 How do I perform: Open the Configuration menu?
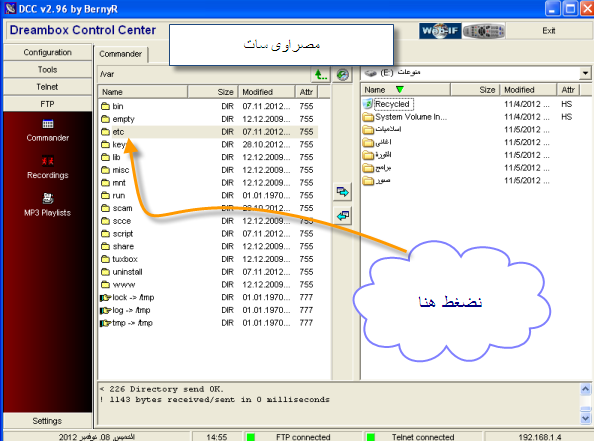tap(48, 52)
